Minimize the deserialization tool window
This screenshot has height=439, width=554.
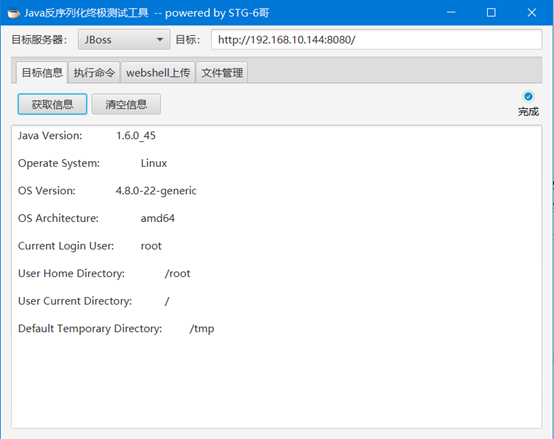click(x=451, y=13)
